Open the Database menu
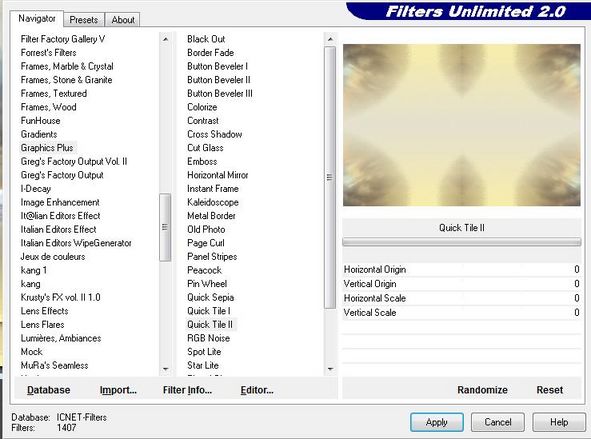Image resolution: width=591 pixels, height=439 pixels. [x=49, y=390]
